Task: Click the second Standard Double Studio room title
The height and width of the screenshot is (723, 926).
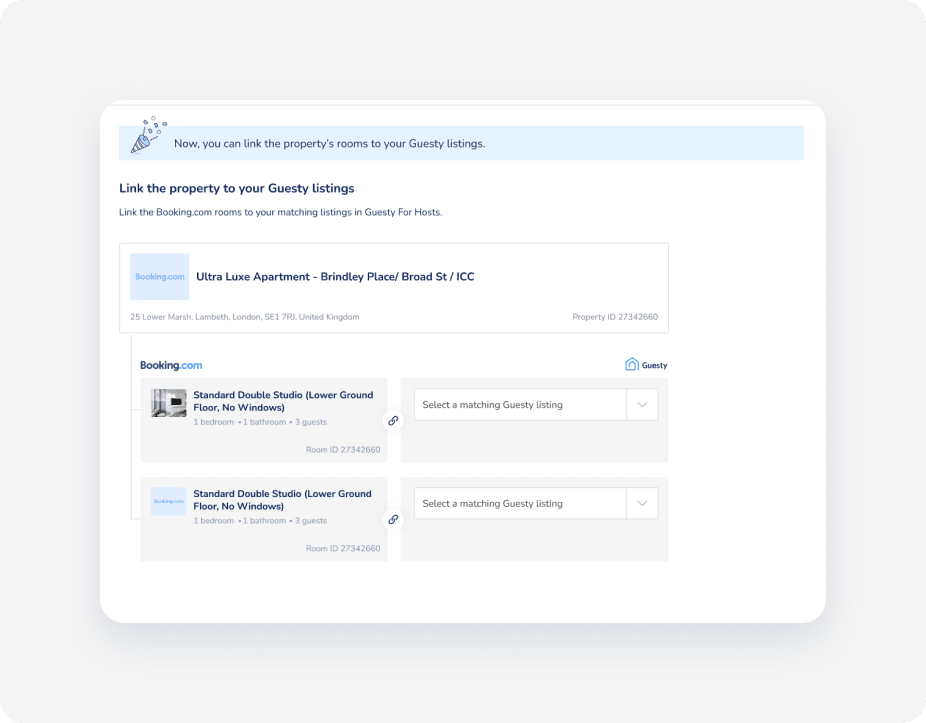Action: (x=282, y=500)
